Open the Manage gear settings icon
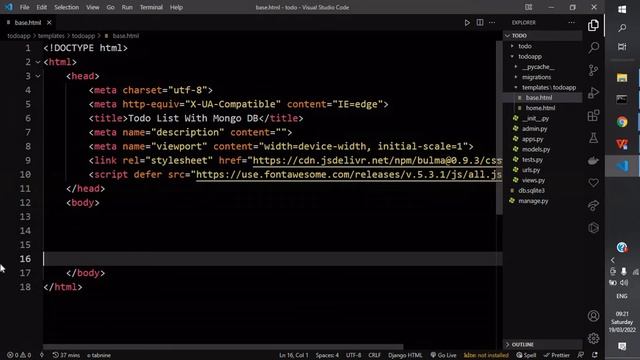640x360 pixels. coord(593,338)
